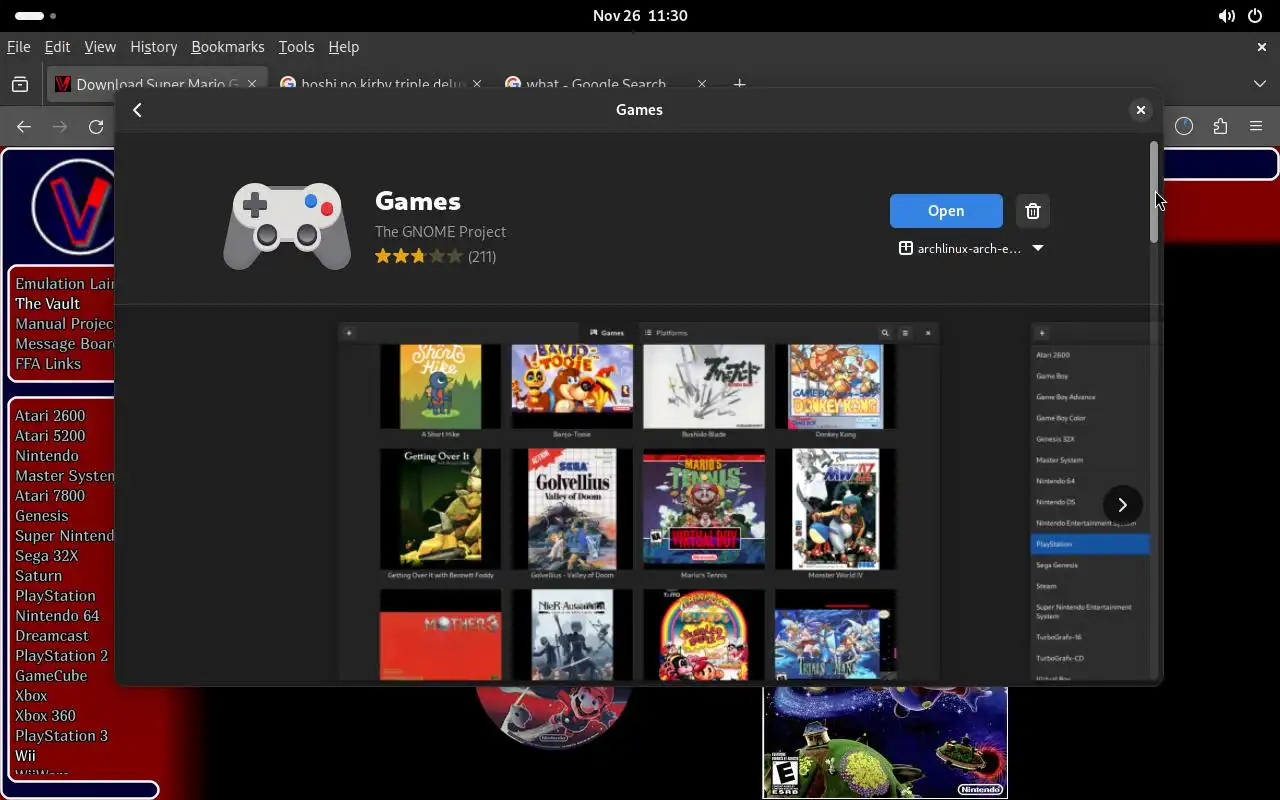Open the Help menu
This screenshot has height=800, width=1280.
click(343, 47)
